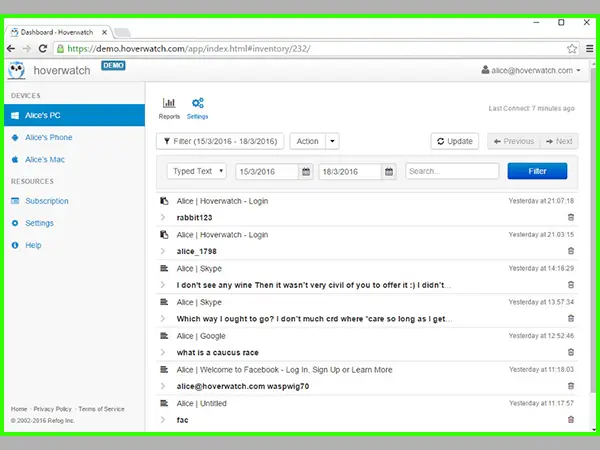
Task: Select Alice's PC device
Action: pos(75,115)
